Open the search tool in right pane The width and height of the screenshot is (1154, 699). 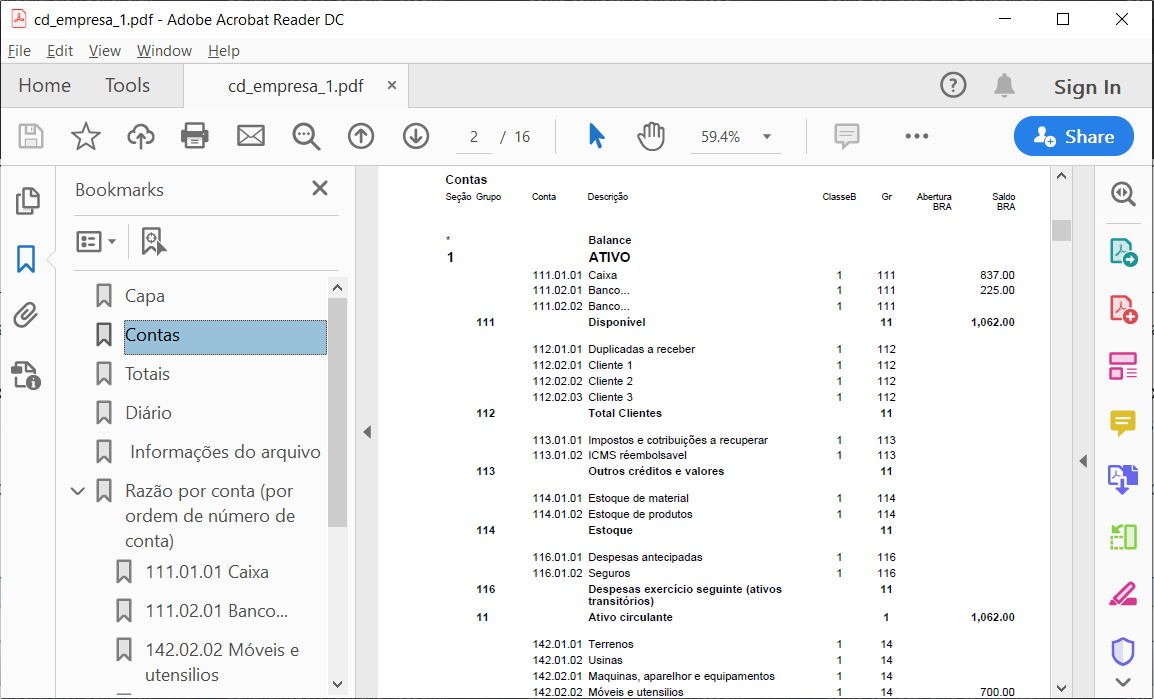[x=1123, y=194]
